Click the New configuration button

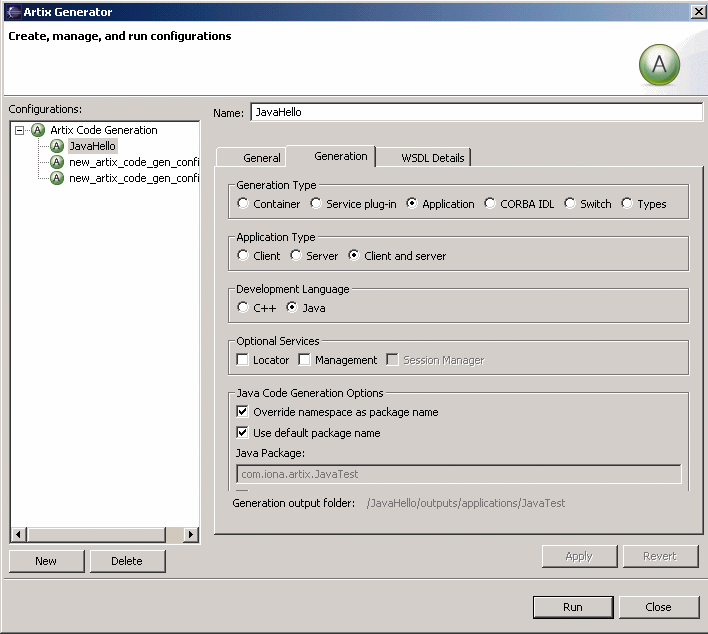46,561
